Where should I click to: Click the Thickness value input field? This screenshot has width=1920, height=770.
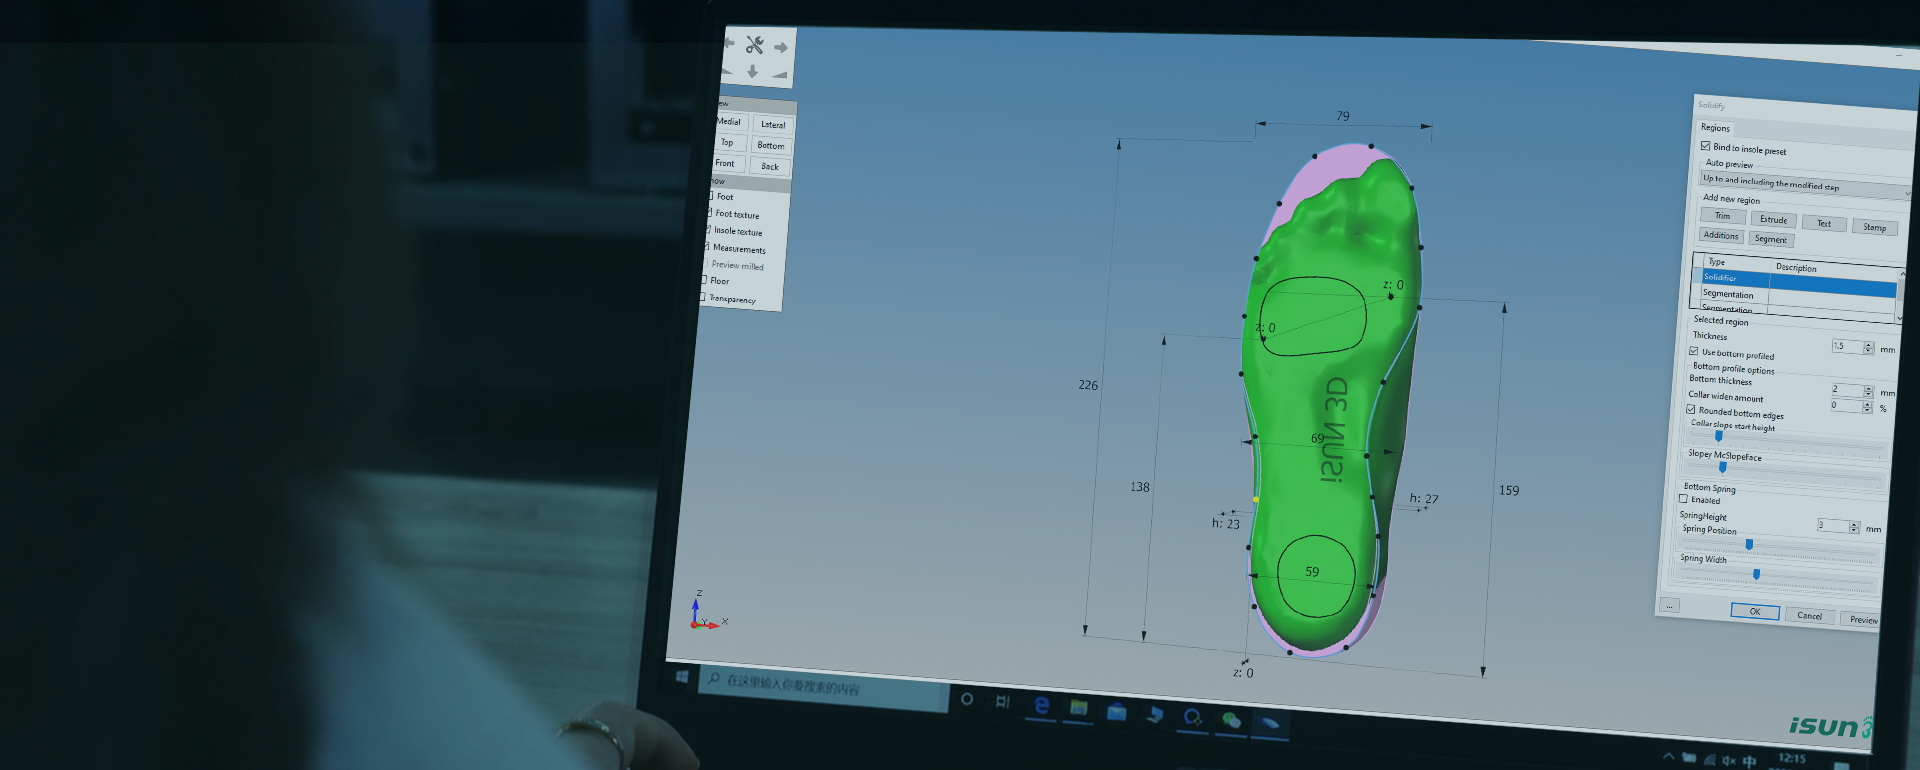click(1846, 345)
